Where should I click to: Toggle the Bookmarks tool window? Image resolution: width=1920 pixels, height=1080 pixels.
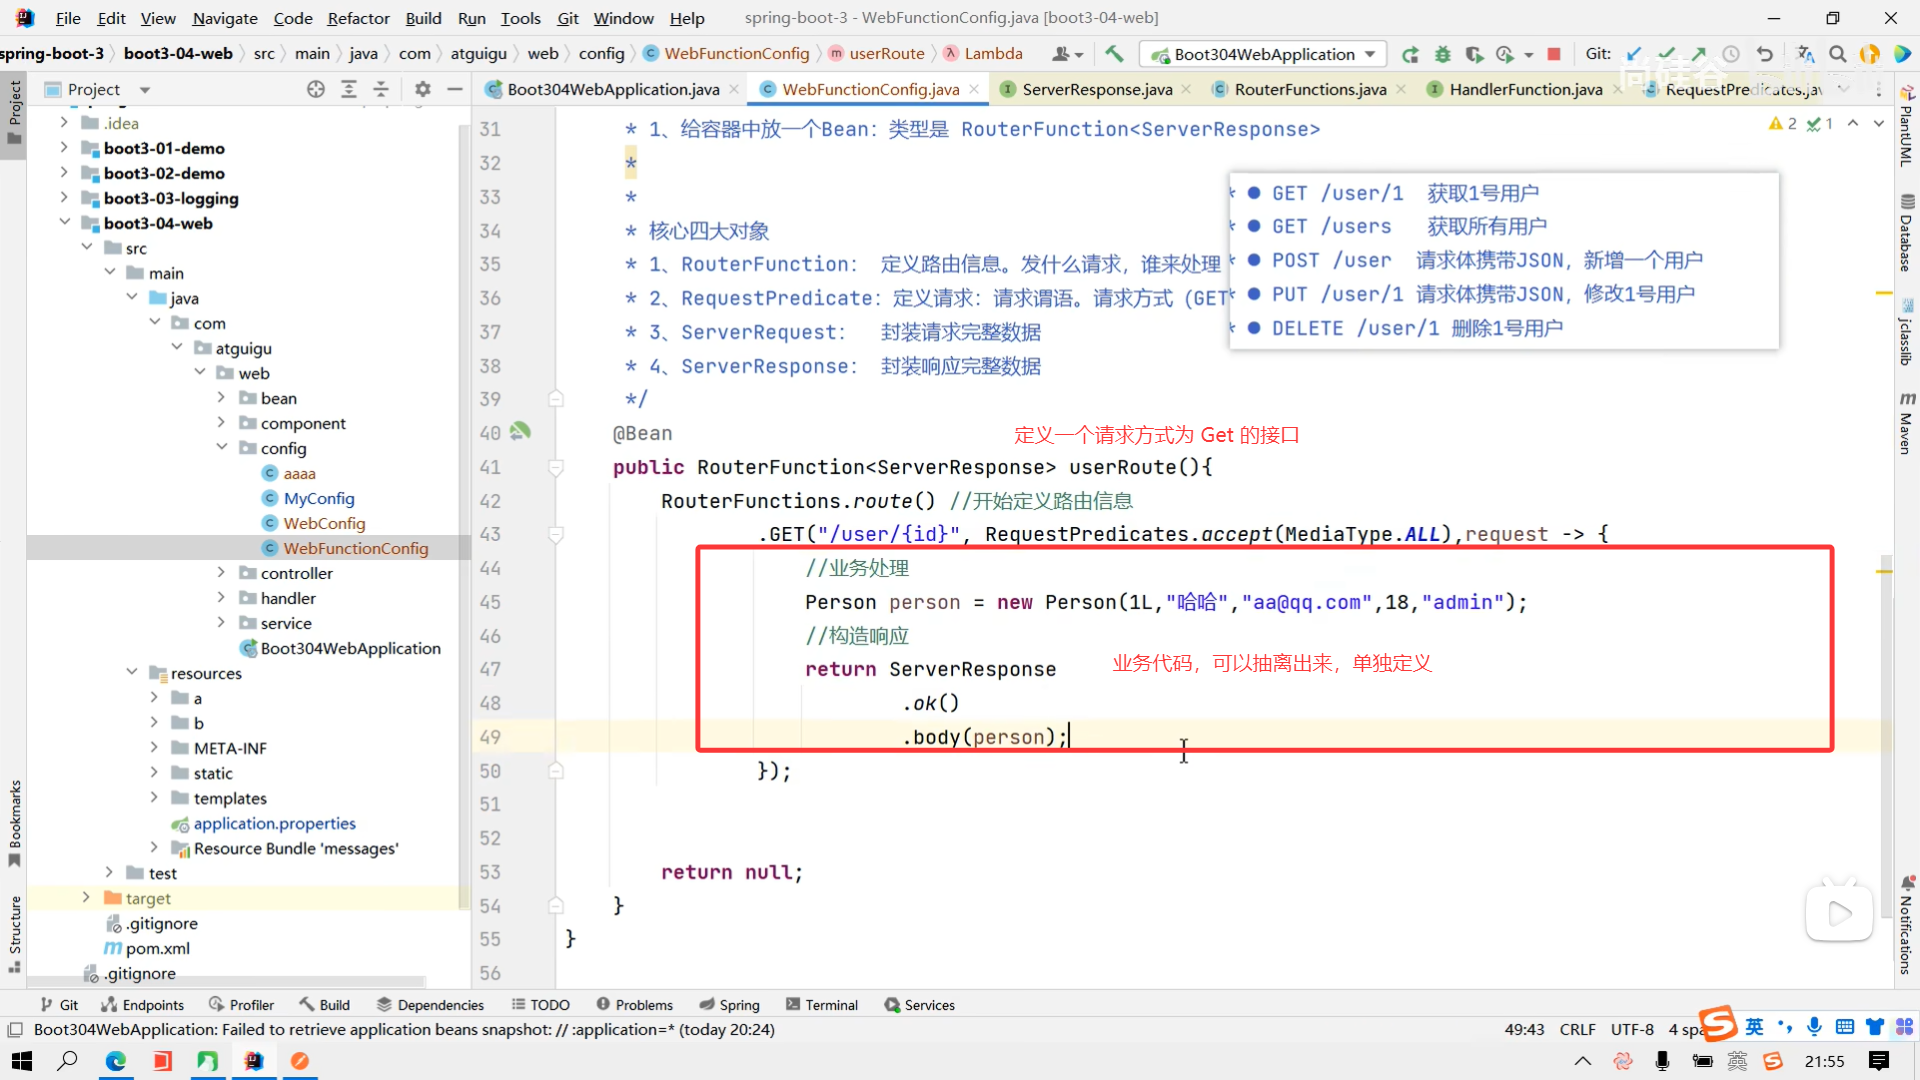pyautogui.click(x=14, y=822)
